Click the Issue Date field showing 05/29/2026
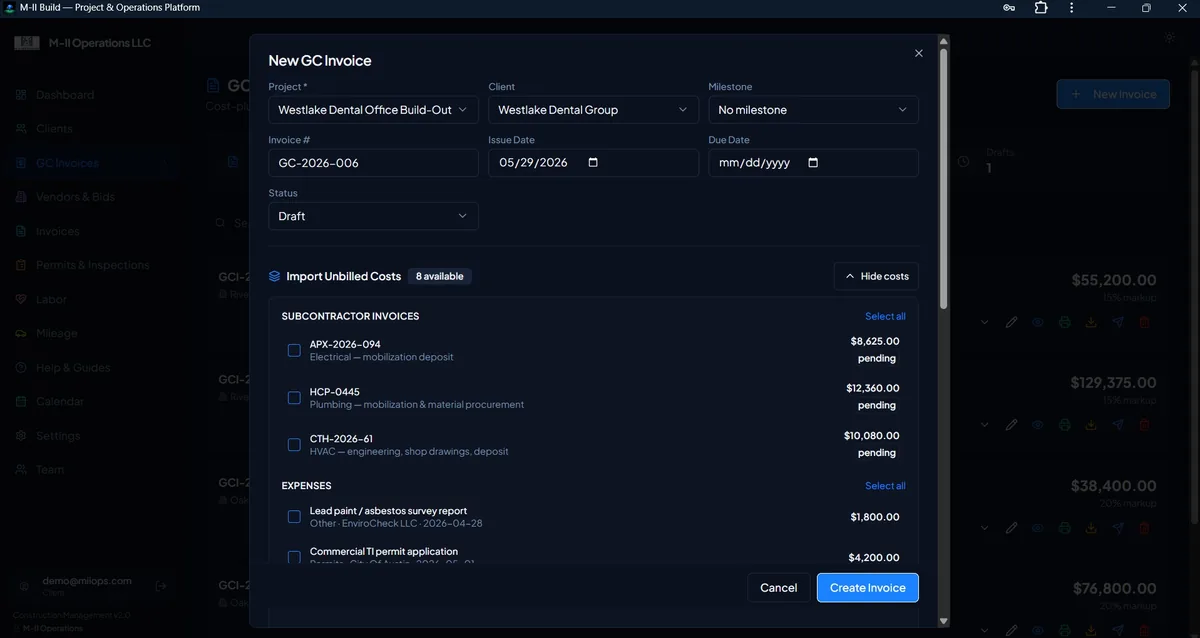Screen dimensions: 1200x638 tap(593, 163)
